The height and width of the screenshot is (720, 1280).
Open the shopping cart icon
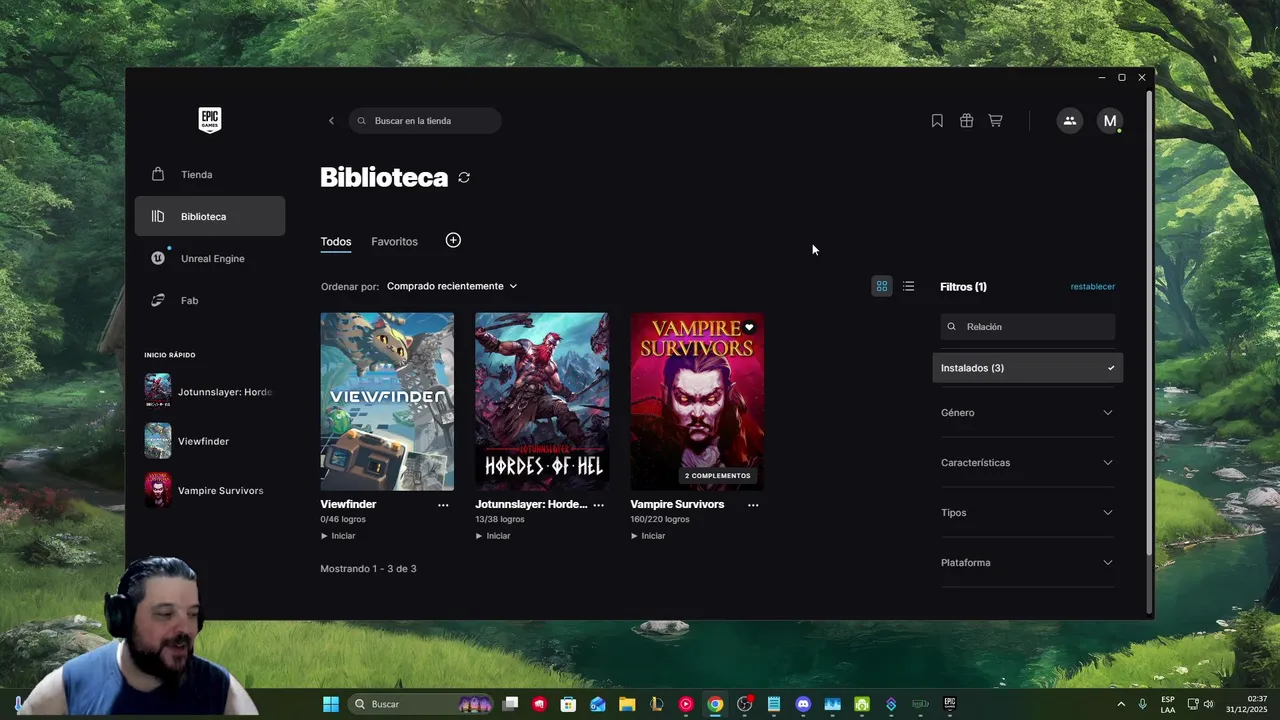[x=995, y=121]
